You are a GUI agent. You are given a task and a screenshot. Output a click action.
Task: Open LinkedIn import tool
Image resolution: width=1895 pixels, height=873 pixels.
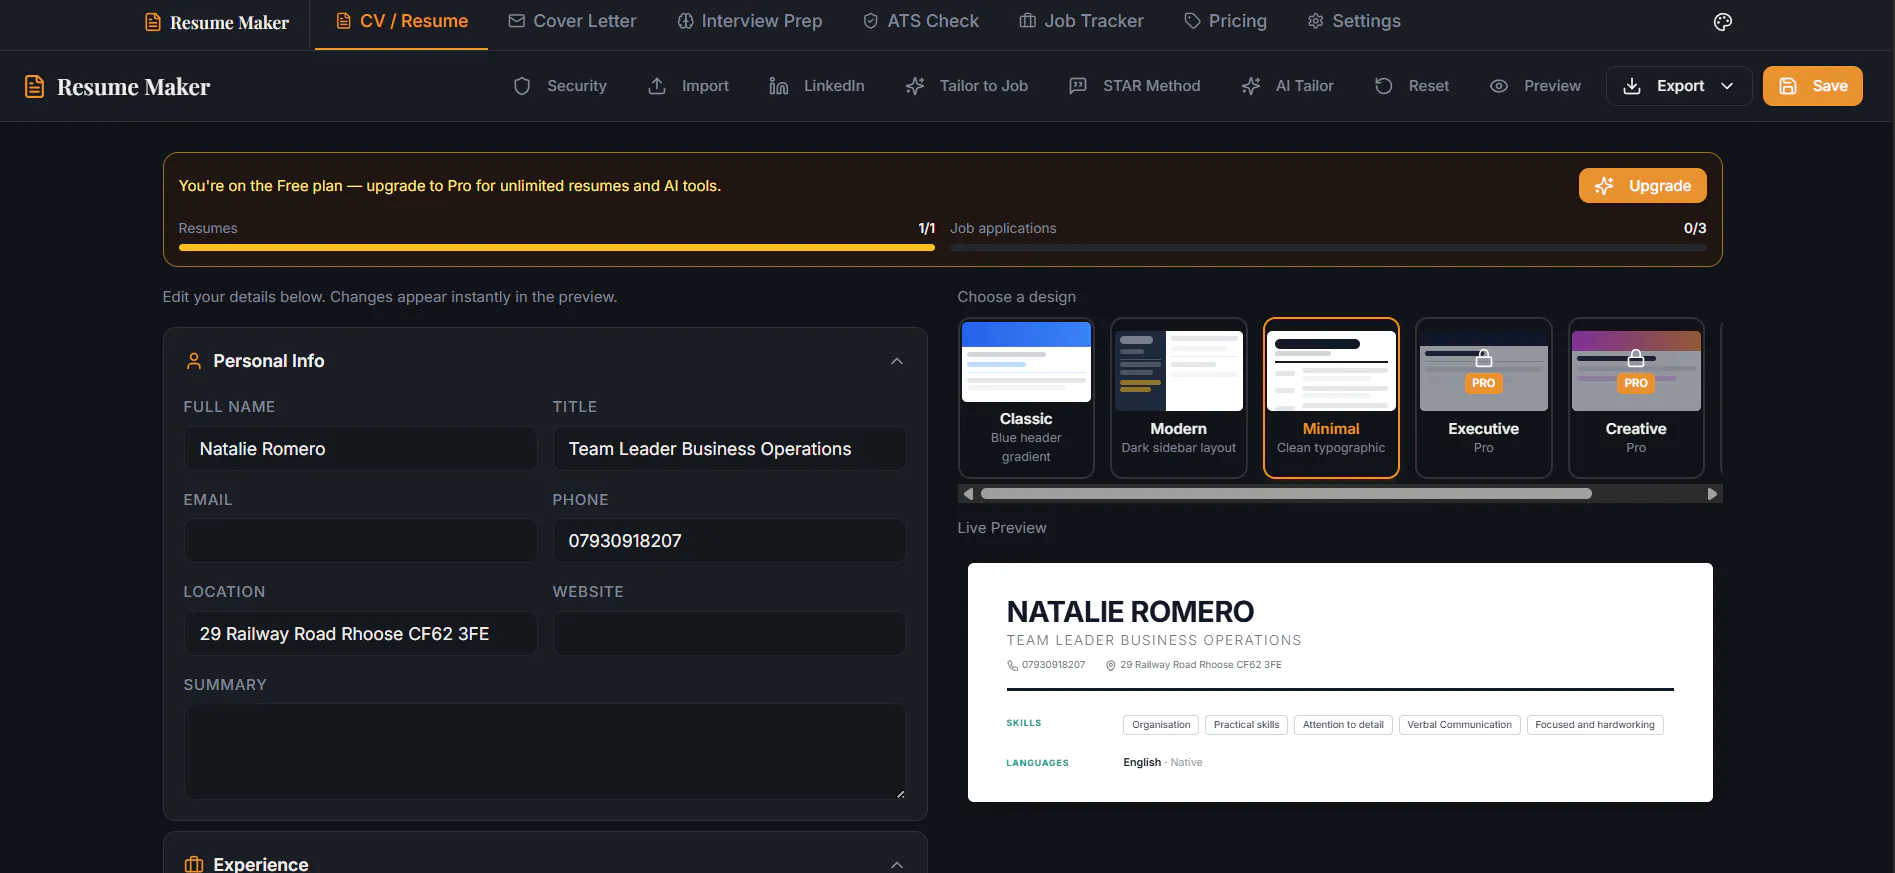pyautogui.click(x=817, y=86)
